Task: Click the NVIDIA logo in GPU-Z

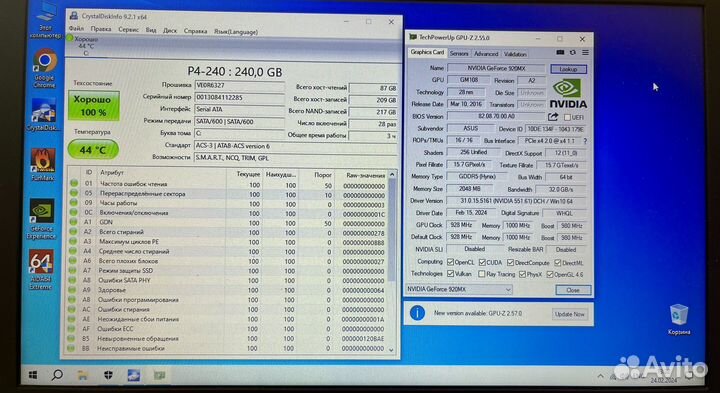Action: click(568, 93)
